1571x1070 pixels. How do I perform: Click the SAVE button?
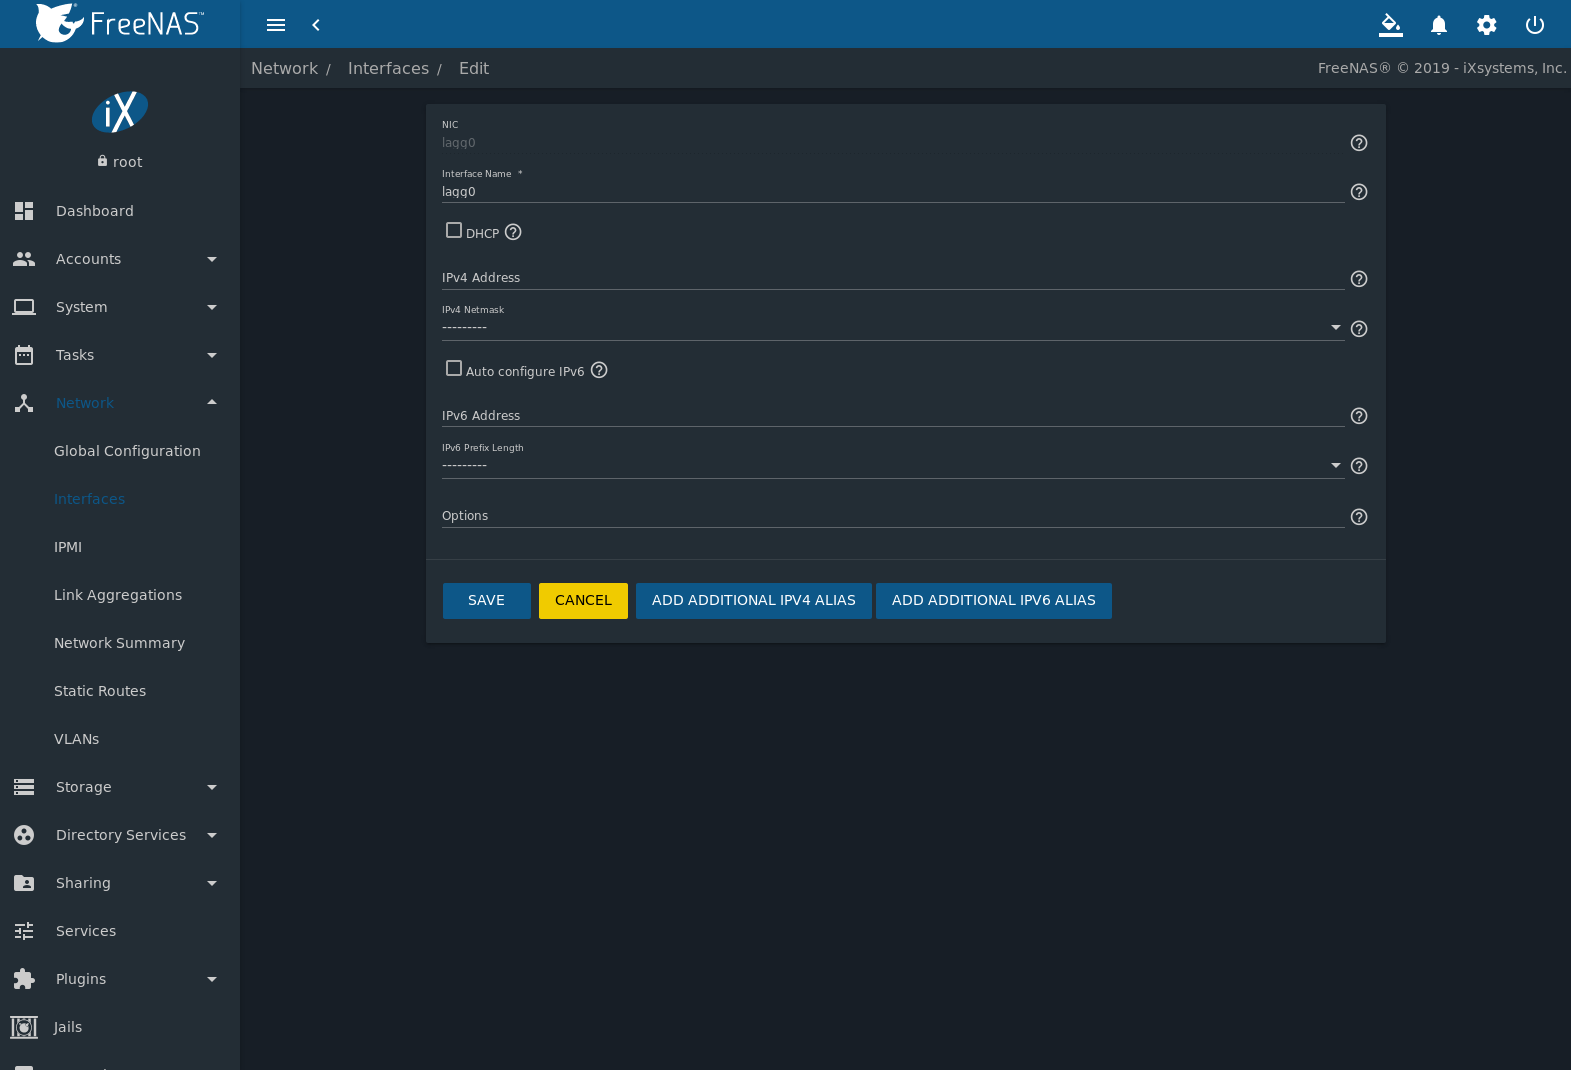(487, 601)
